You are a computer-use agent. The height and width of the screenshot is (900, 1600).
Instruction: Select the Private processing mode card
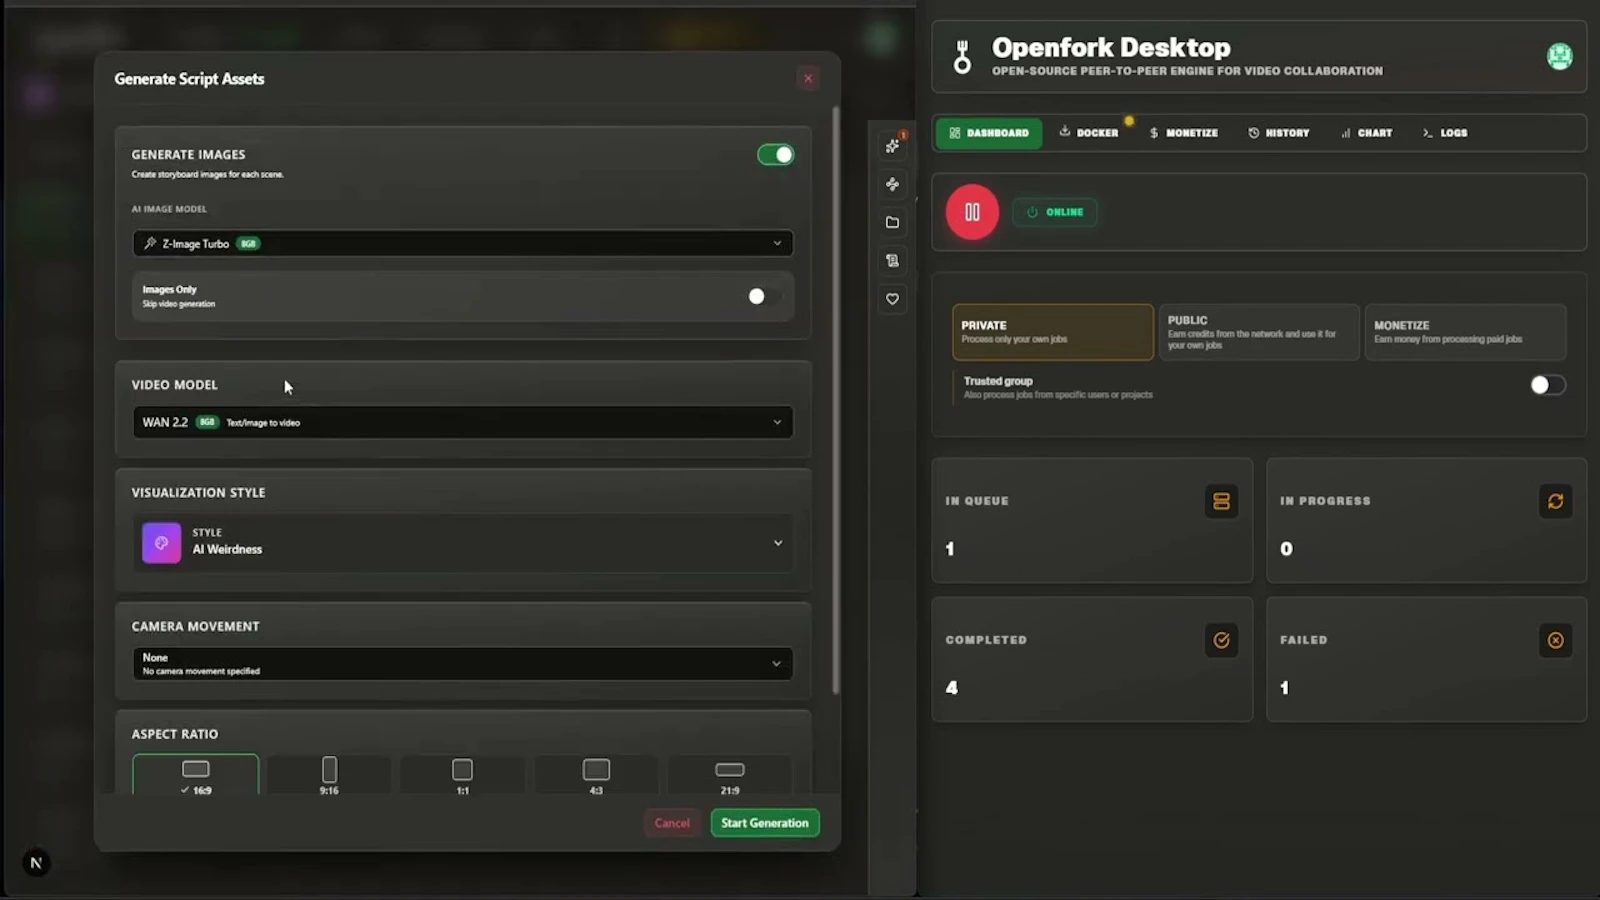pos(1052,332)
